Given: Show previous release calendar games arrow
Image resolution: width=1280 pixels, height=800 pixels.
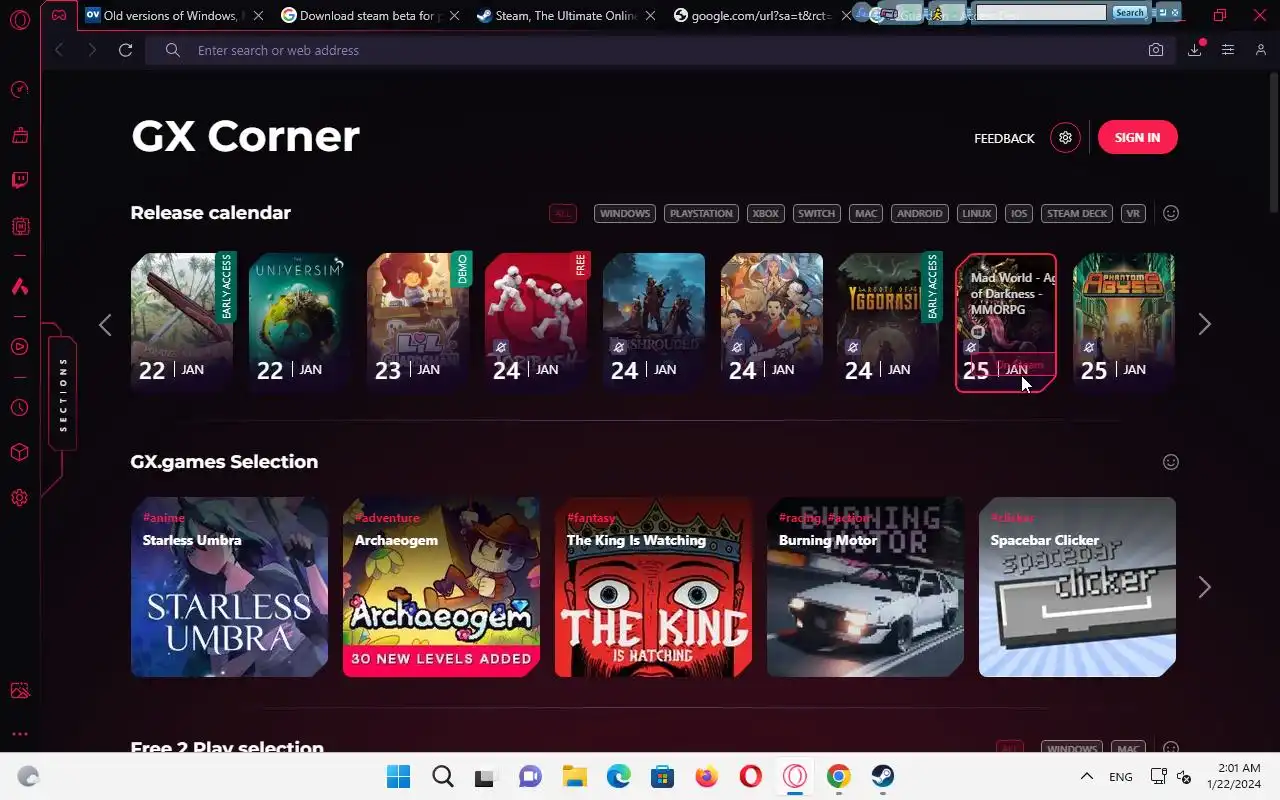Looking at the screenshot, I should pos(105,324).
